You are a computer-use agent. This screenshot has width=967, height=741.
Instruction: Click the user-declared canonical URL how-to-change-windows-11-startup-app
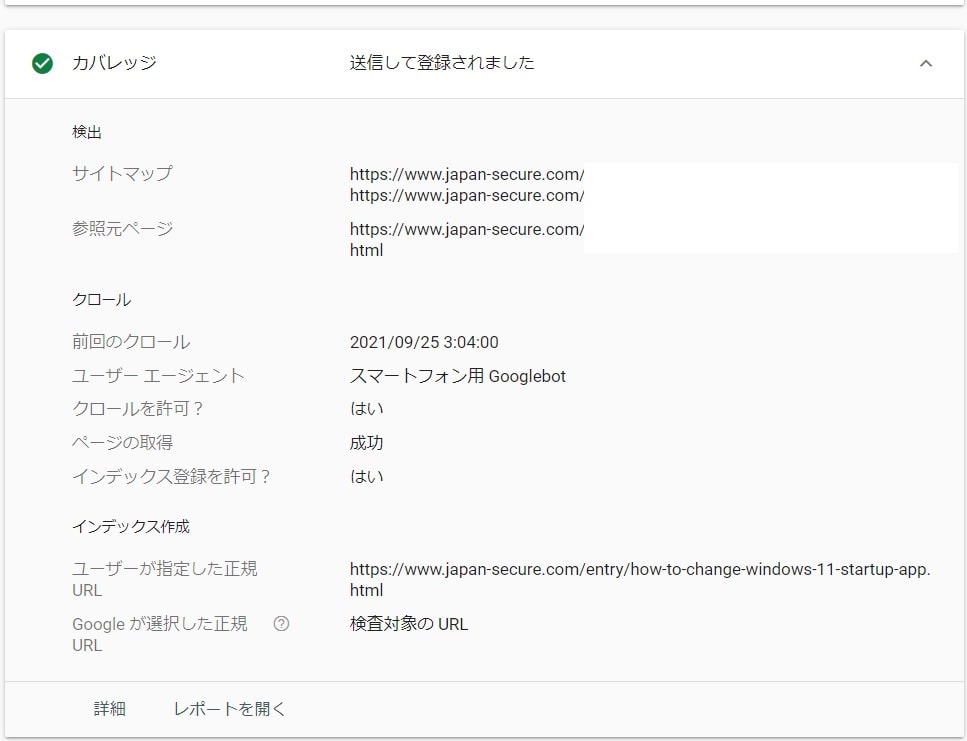(x=640, y=579)
